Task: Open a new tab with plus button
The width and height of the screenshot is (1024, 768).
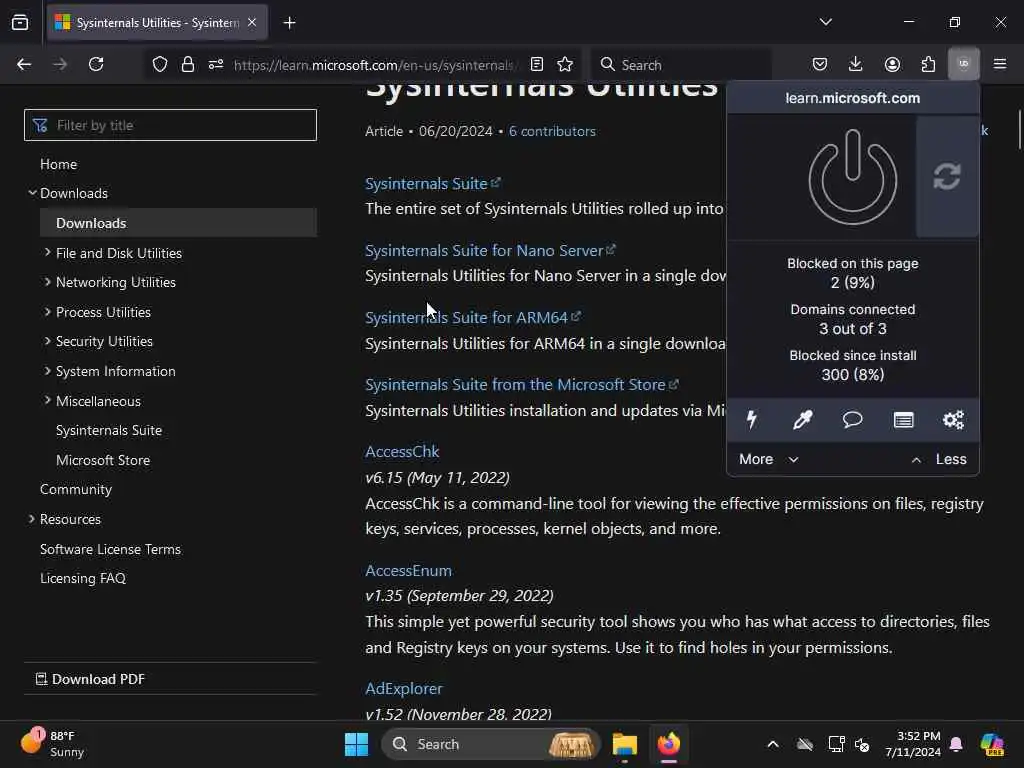Action: pos(289,23)
